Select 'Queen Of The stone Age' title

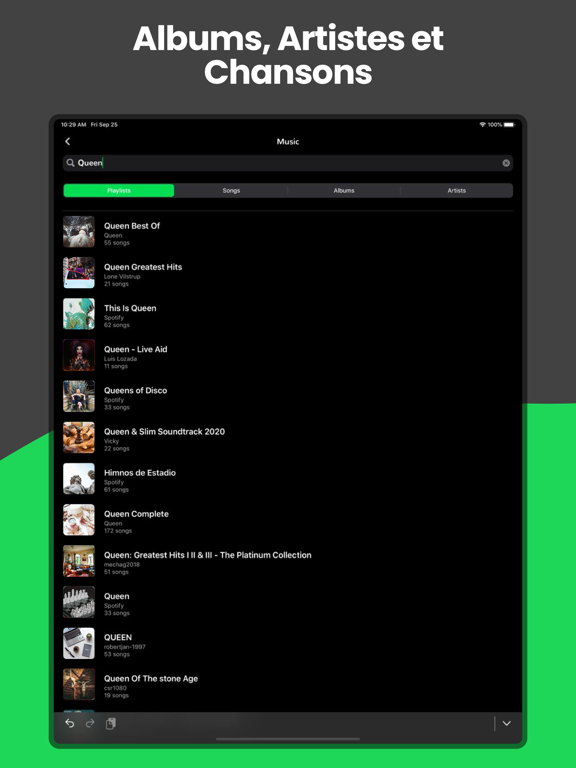tap(151, 678)
